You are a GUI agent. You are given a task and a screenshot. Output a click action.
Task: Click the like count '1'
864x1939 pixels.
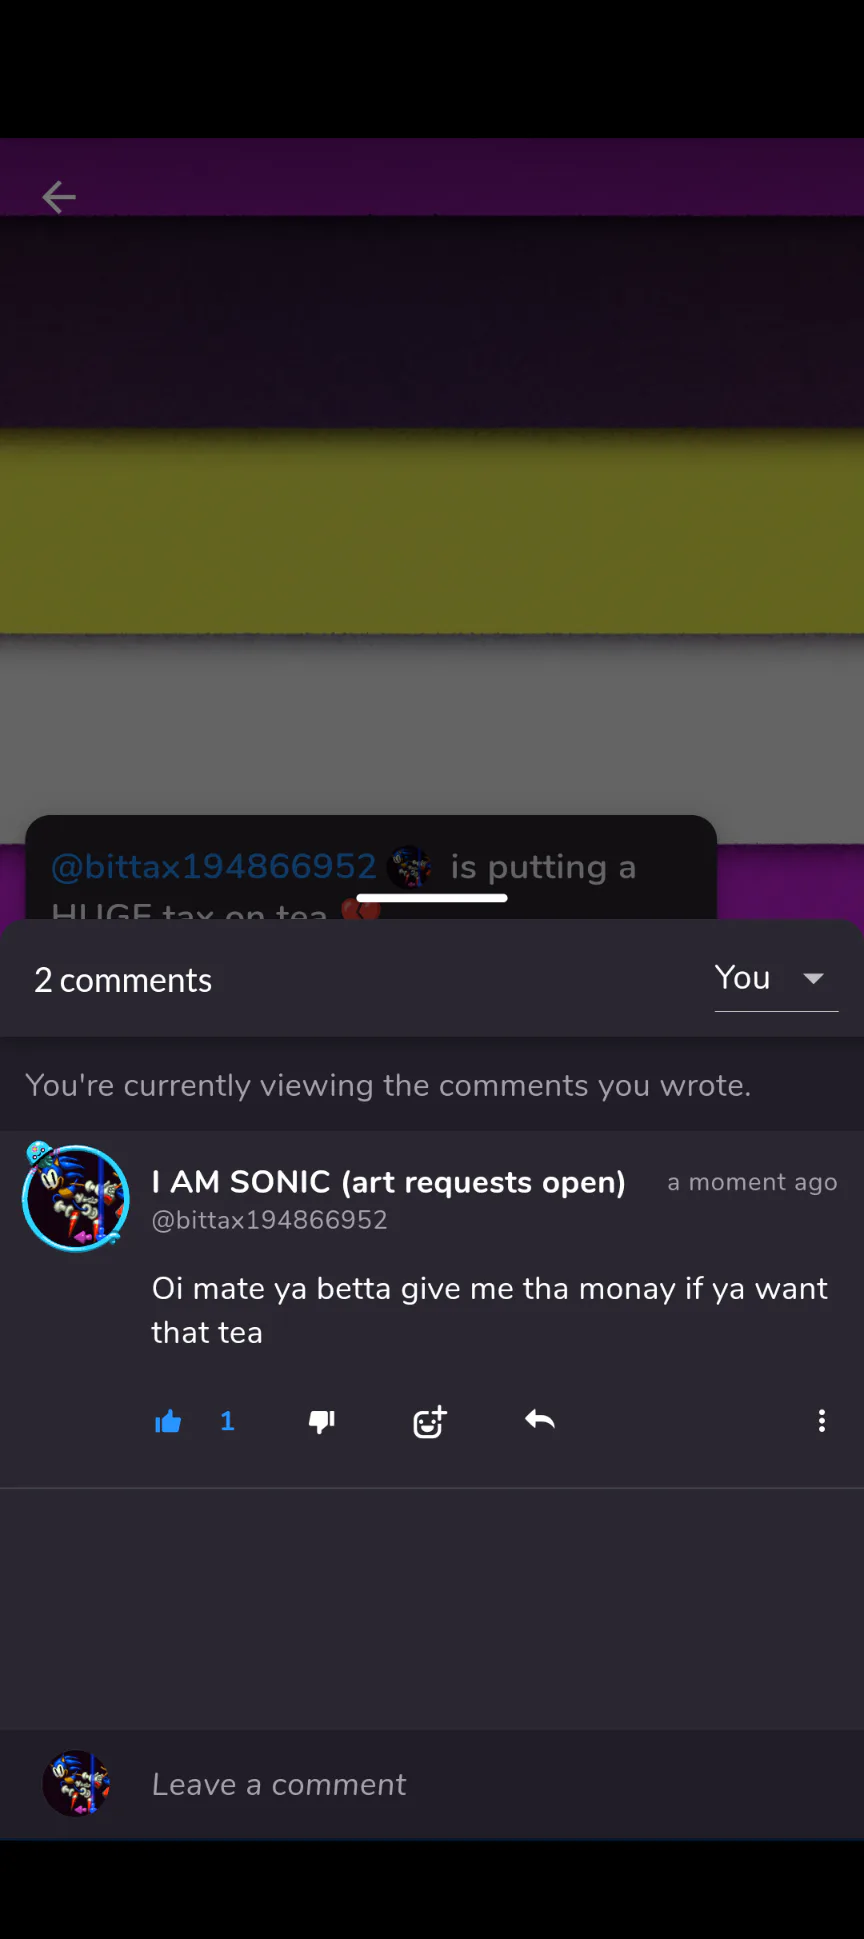pyautogui.click(x=227, y=1421)
